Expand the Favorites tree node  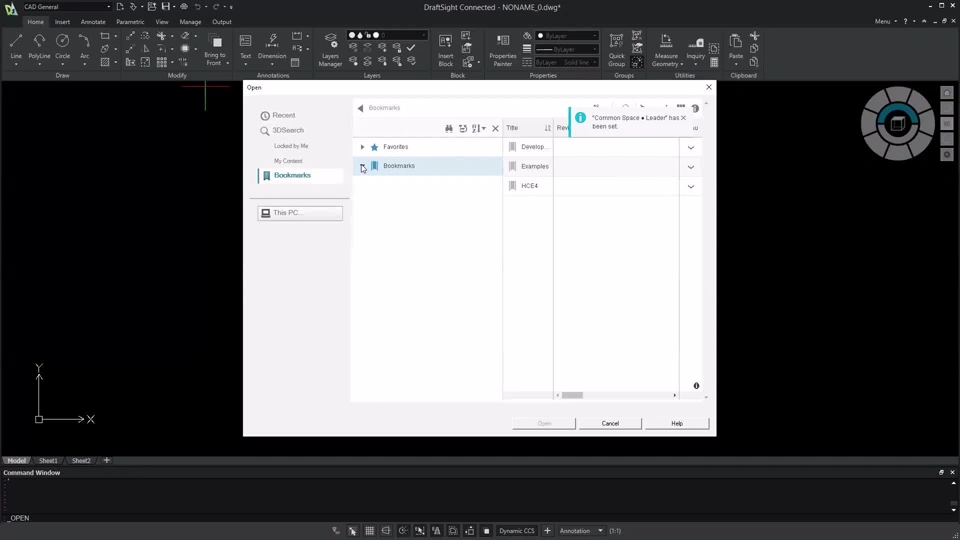[x=362, y=147]
